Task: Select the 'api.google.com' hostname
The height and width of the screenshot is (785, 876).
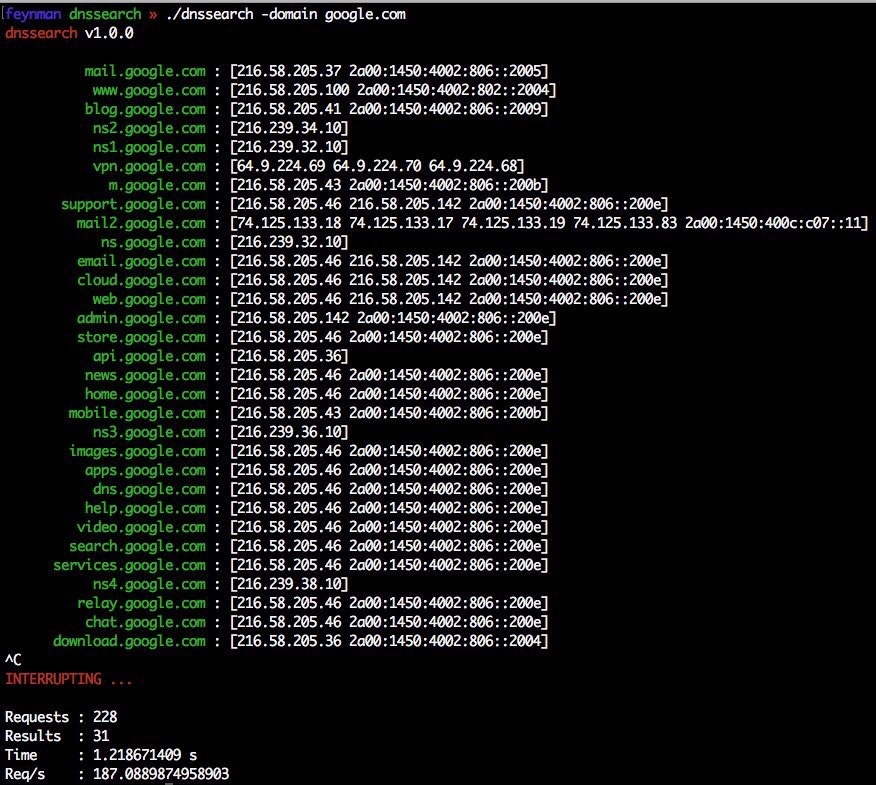Action: pos(149,356)
